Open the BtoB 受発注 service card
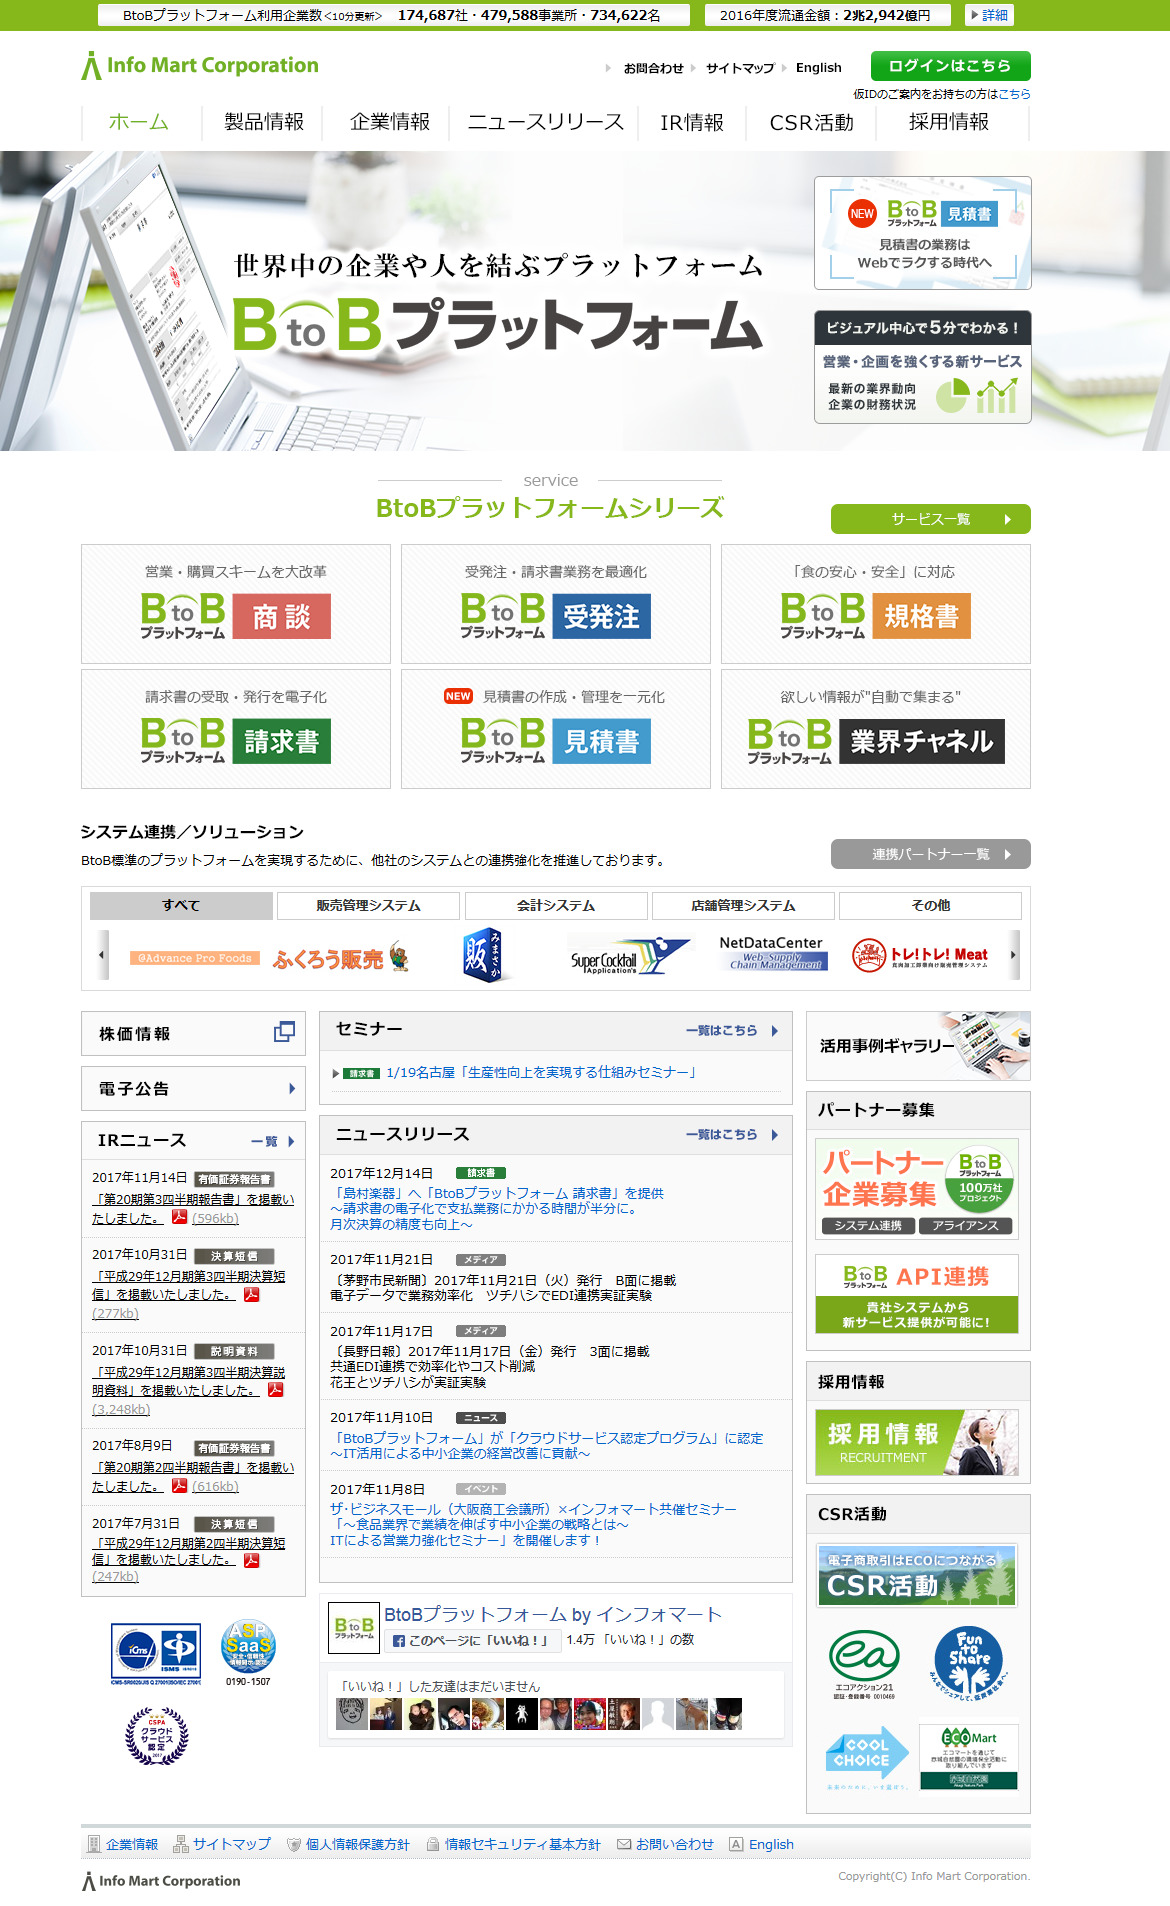The image size is (1170, 1906). pyautogui.click(x=556, y=604)
